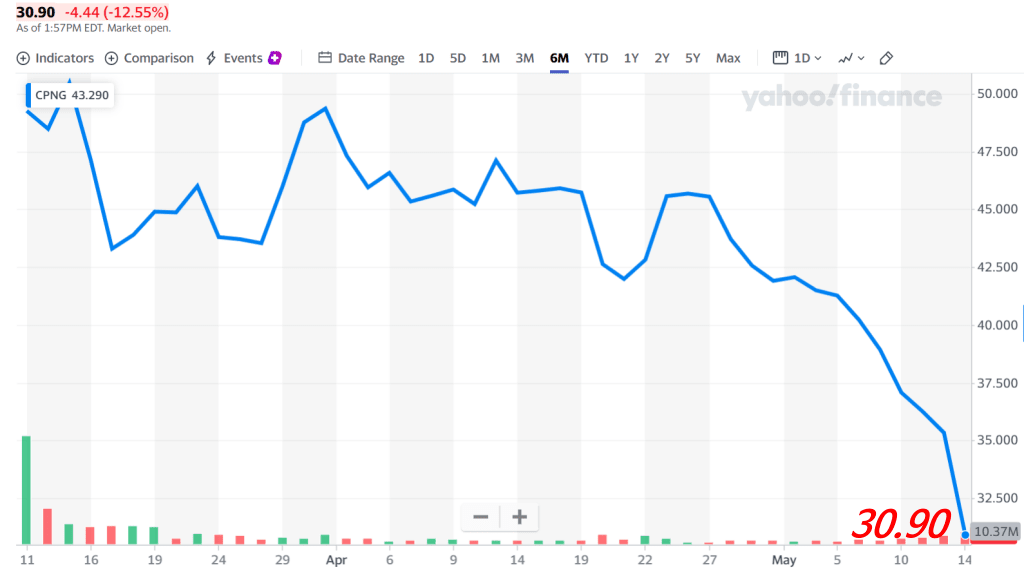This screenshot has width=1024, height=574.
Task: Select the Max time range
Action: [x=728, y=58]
